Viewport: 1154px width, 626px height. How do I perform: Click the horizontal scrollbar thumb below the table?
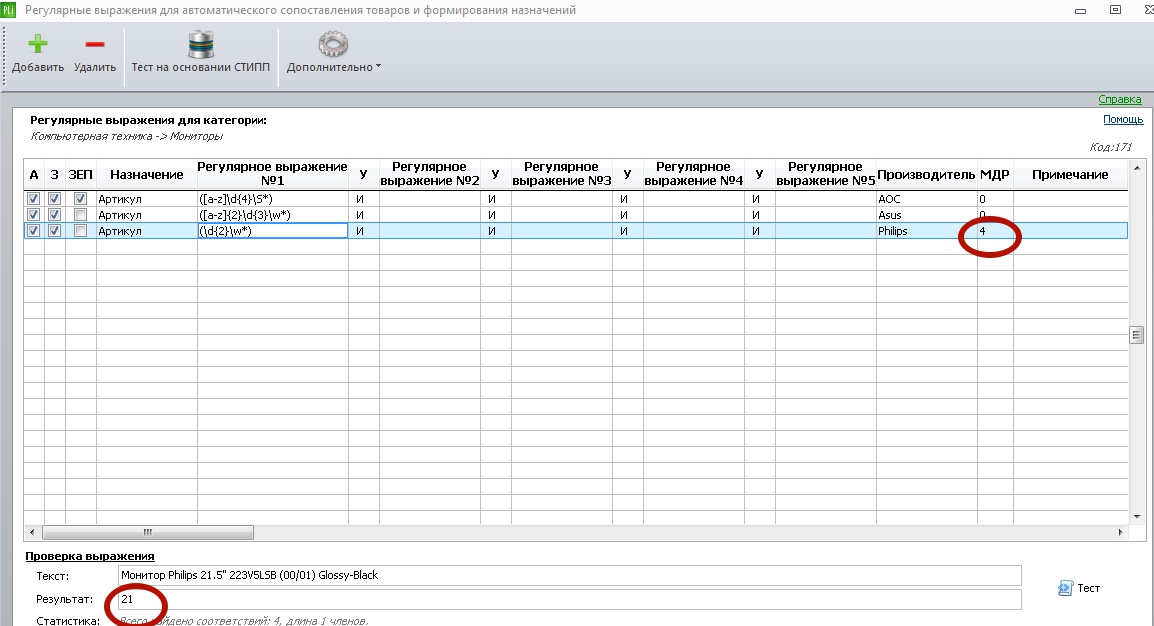point(148,532)
